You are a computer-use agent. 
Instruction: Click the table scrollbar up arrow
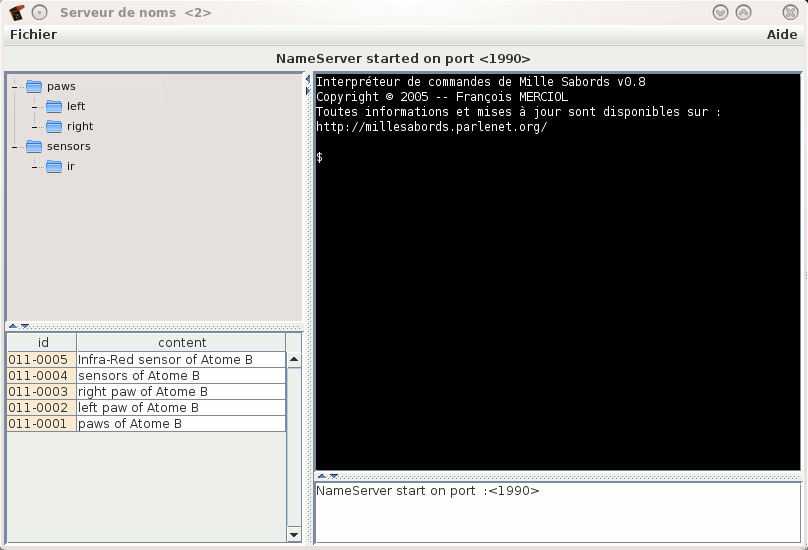(x=294, y=359)
